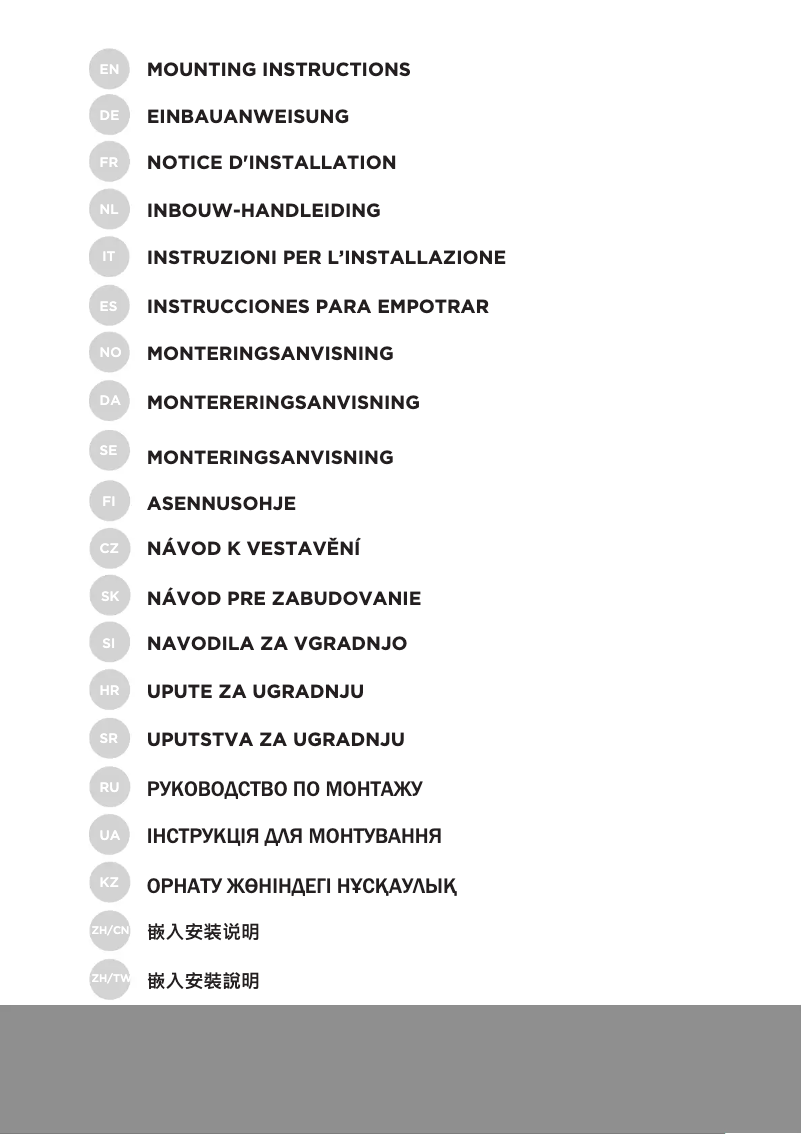Select the IT language circle icon
The width and height of the screenshot is (802, 1134).
(109, 257)
